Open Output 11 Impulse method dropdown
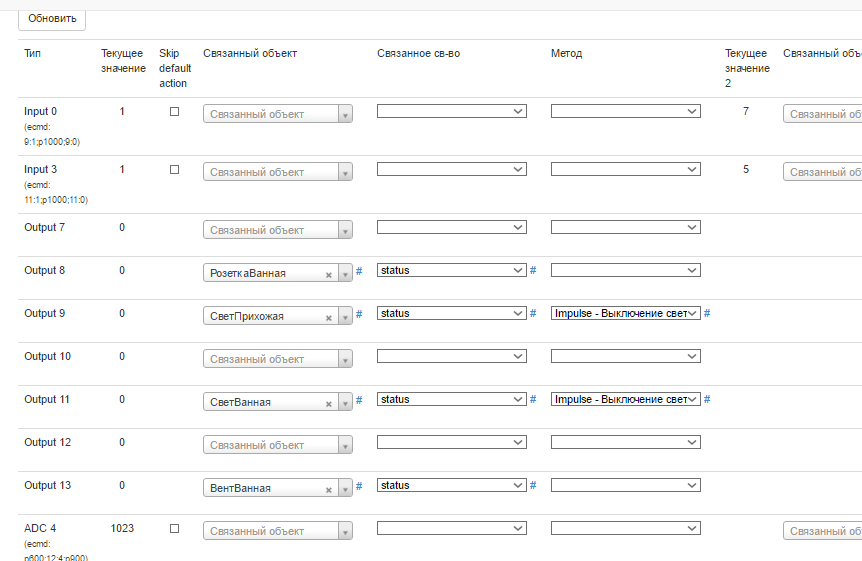The image size is (862, 561). (x=625, y=399)
